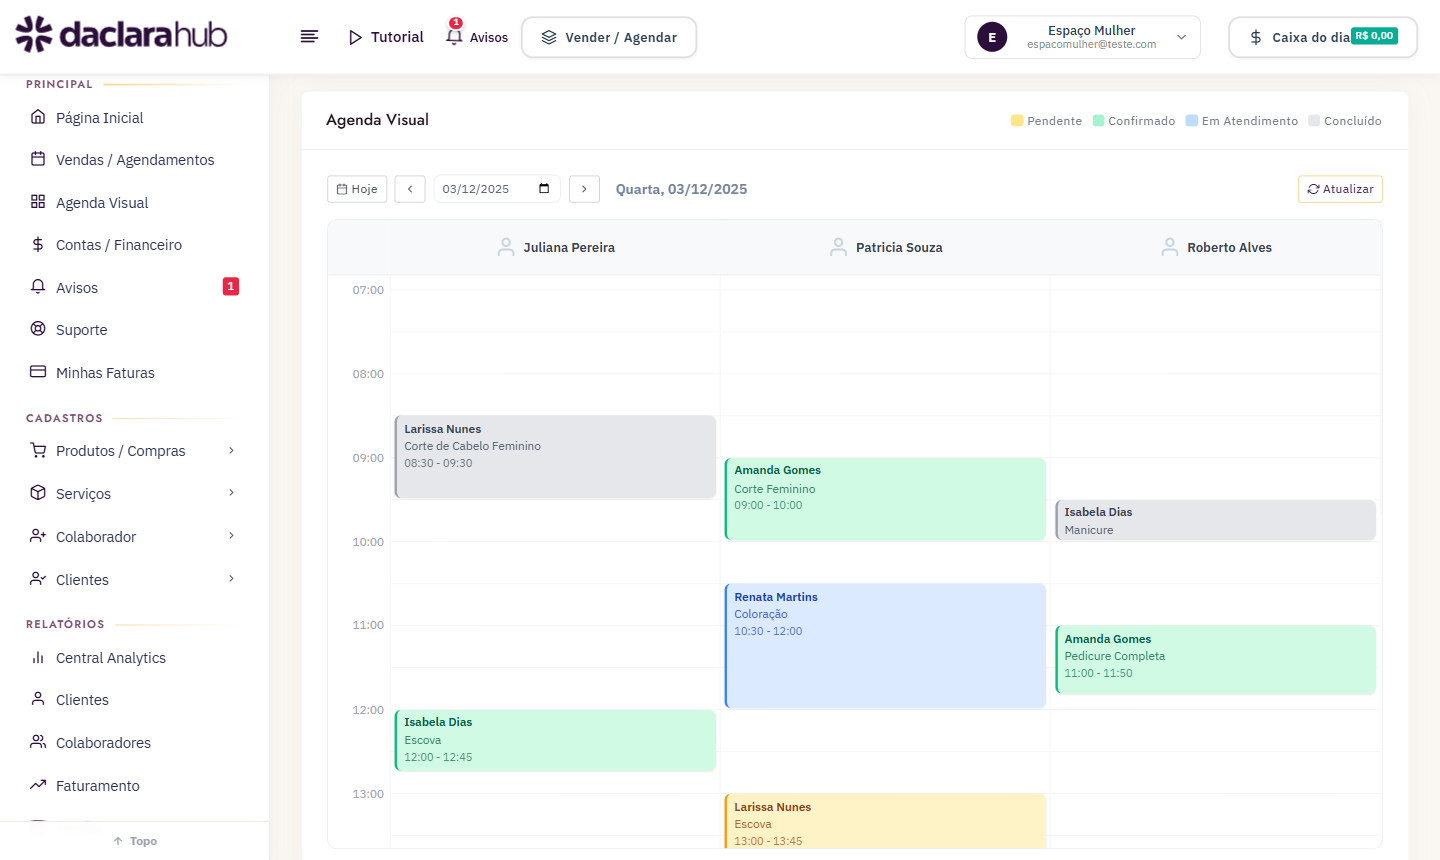
Task: Click the Caixa do dia button
Action: (x=1323, y=37)
